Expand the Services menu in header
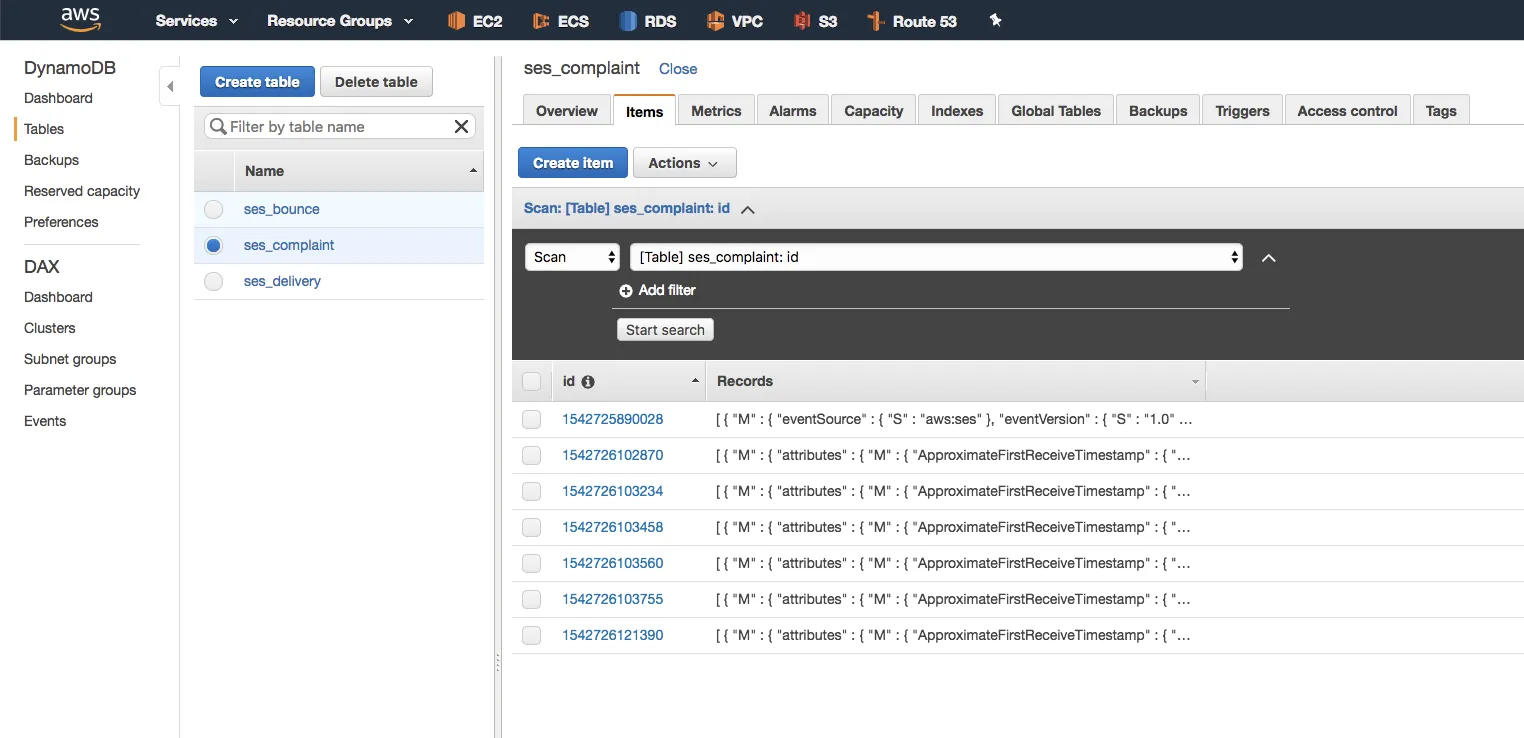1524x738 pixels. point(197,21)
